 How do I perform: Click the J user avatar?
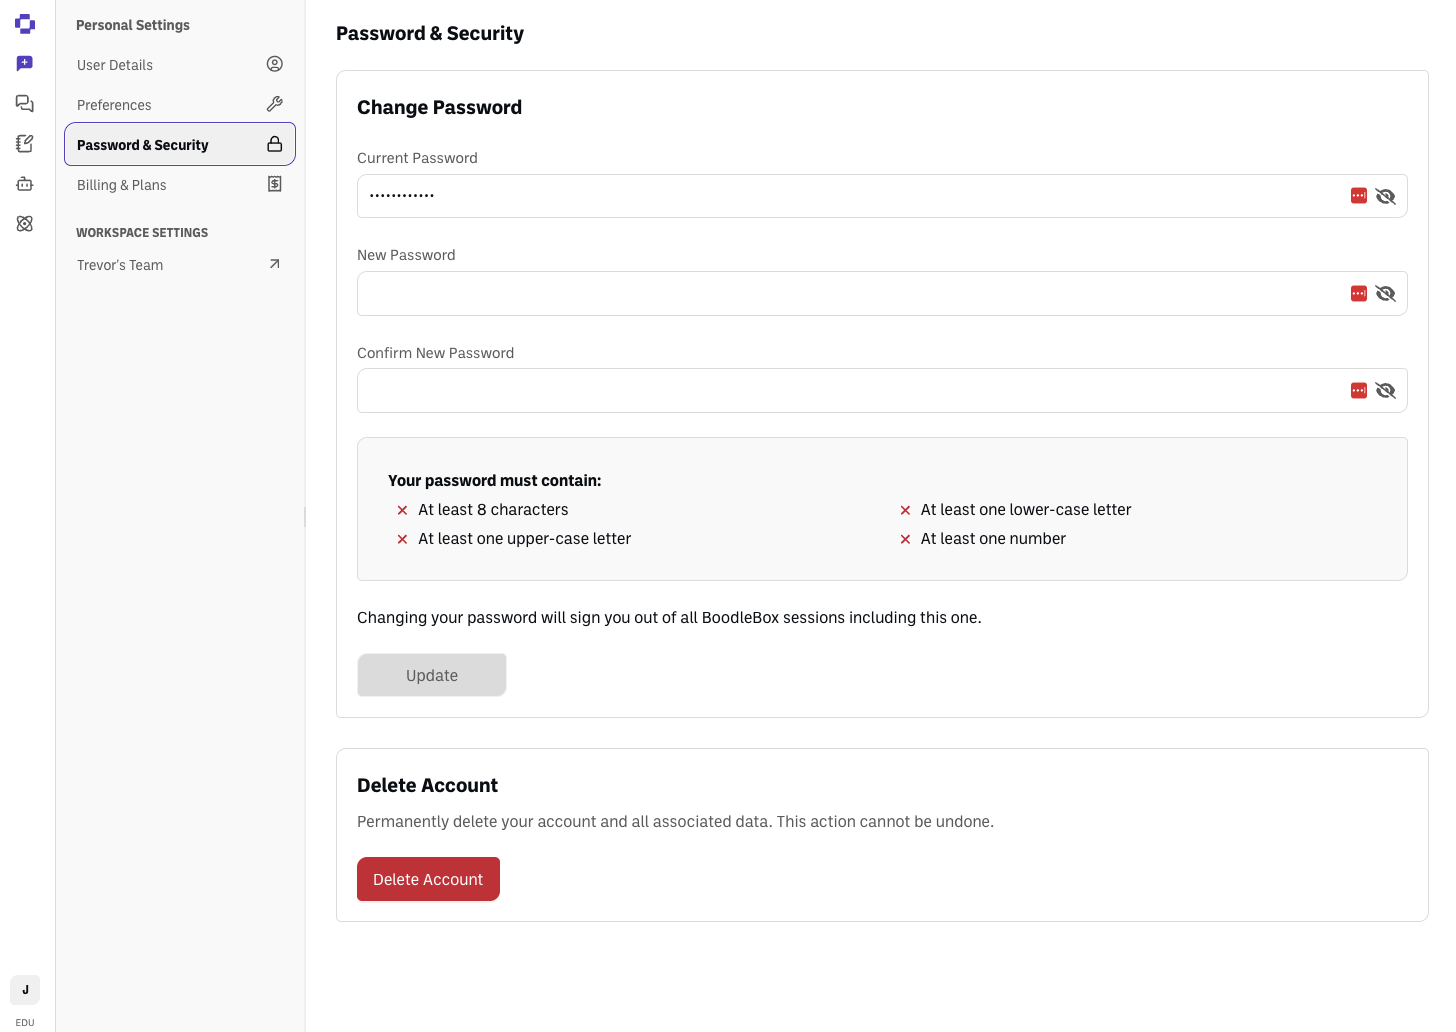coord(25,990)
